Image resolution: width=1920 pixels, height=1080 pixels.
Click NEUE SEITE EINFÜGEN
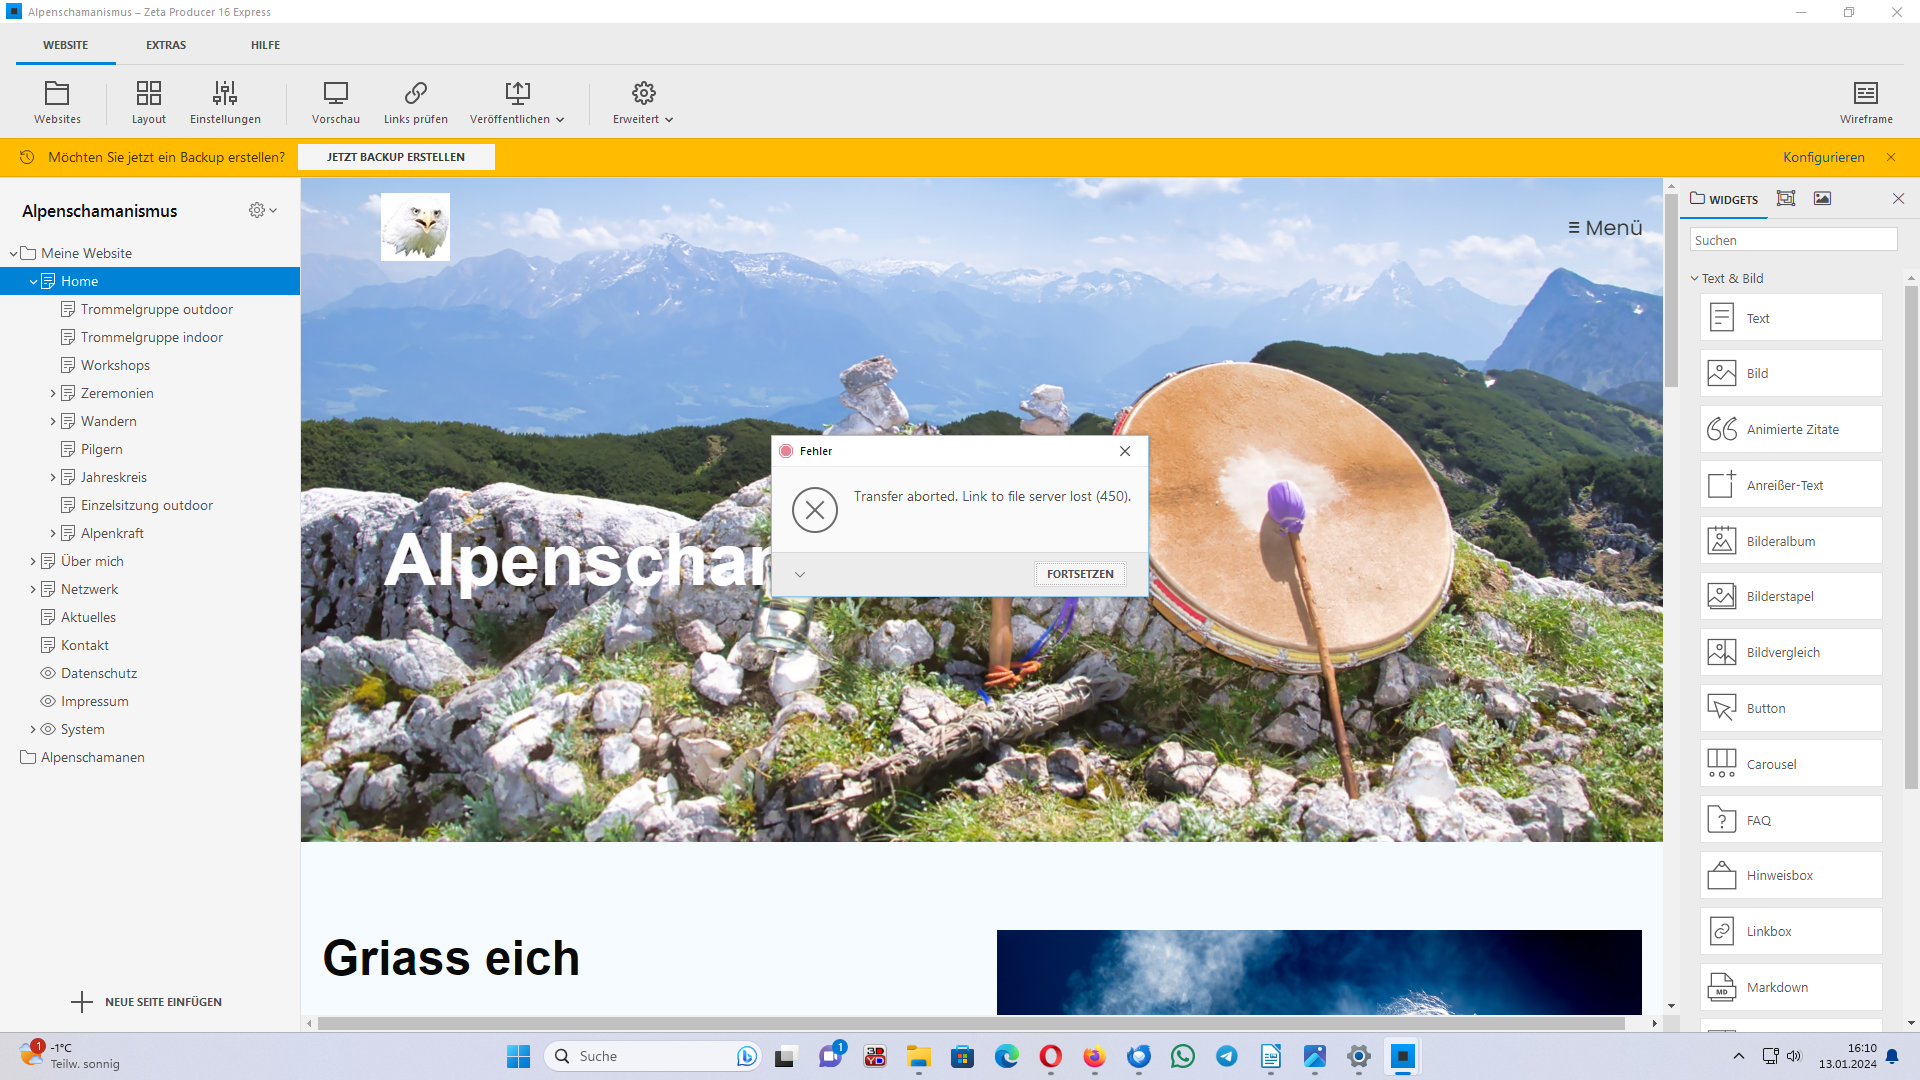[x=147, y=1002]
